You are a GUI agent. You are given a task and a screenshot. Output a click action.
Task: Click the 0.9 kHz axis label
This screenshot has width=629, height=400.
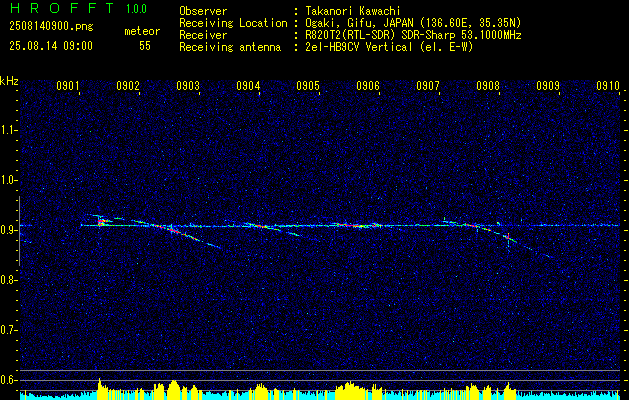9,230
